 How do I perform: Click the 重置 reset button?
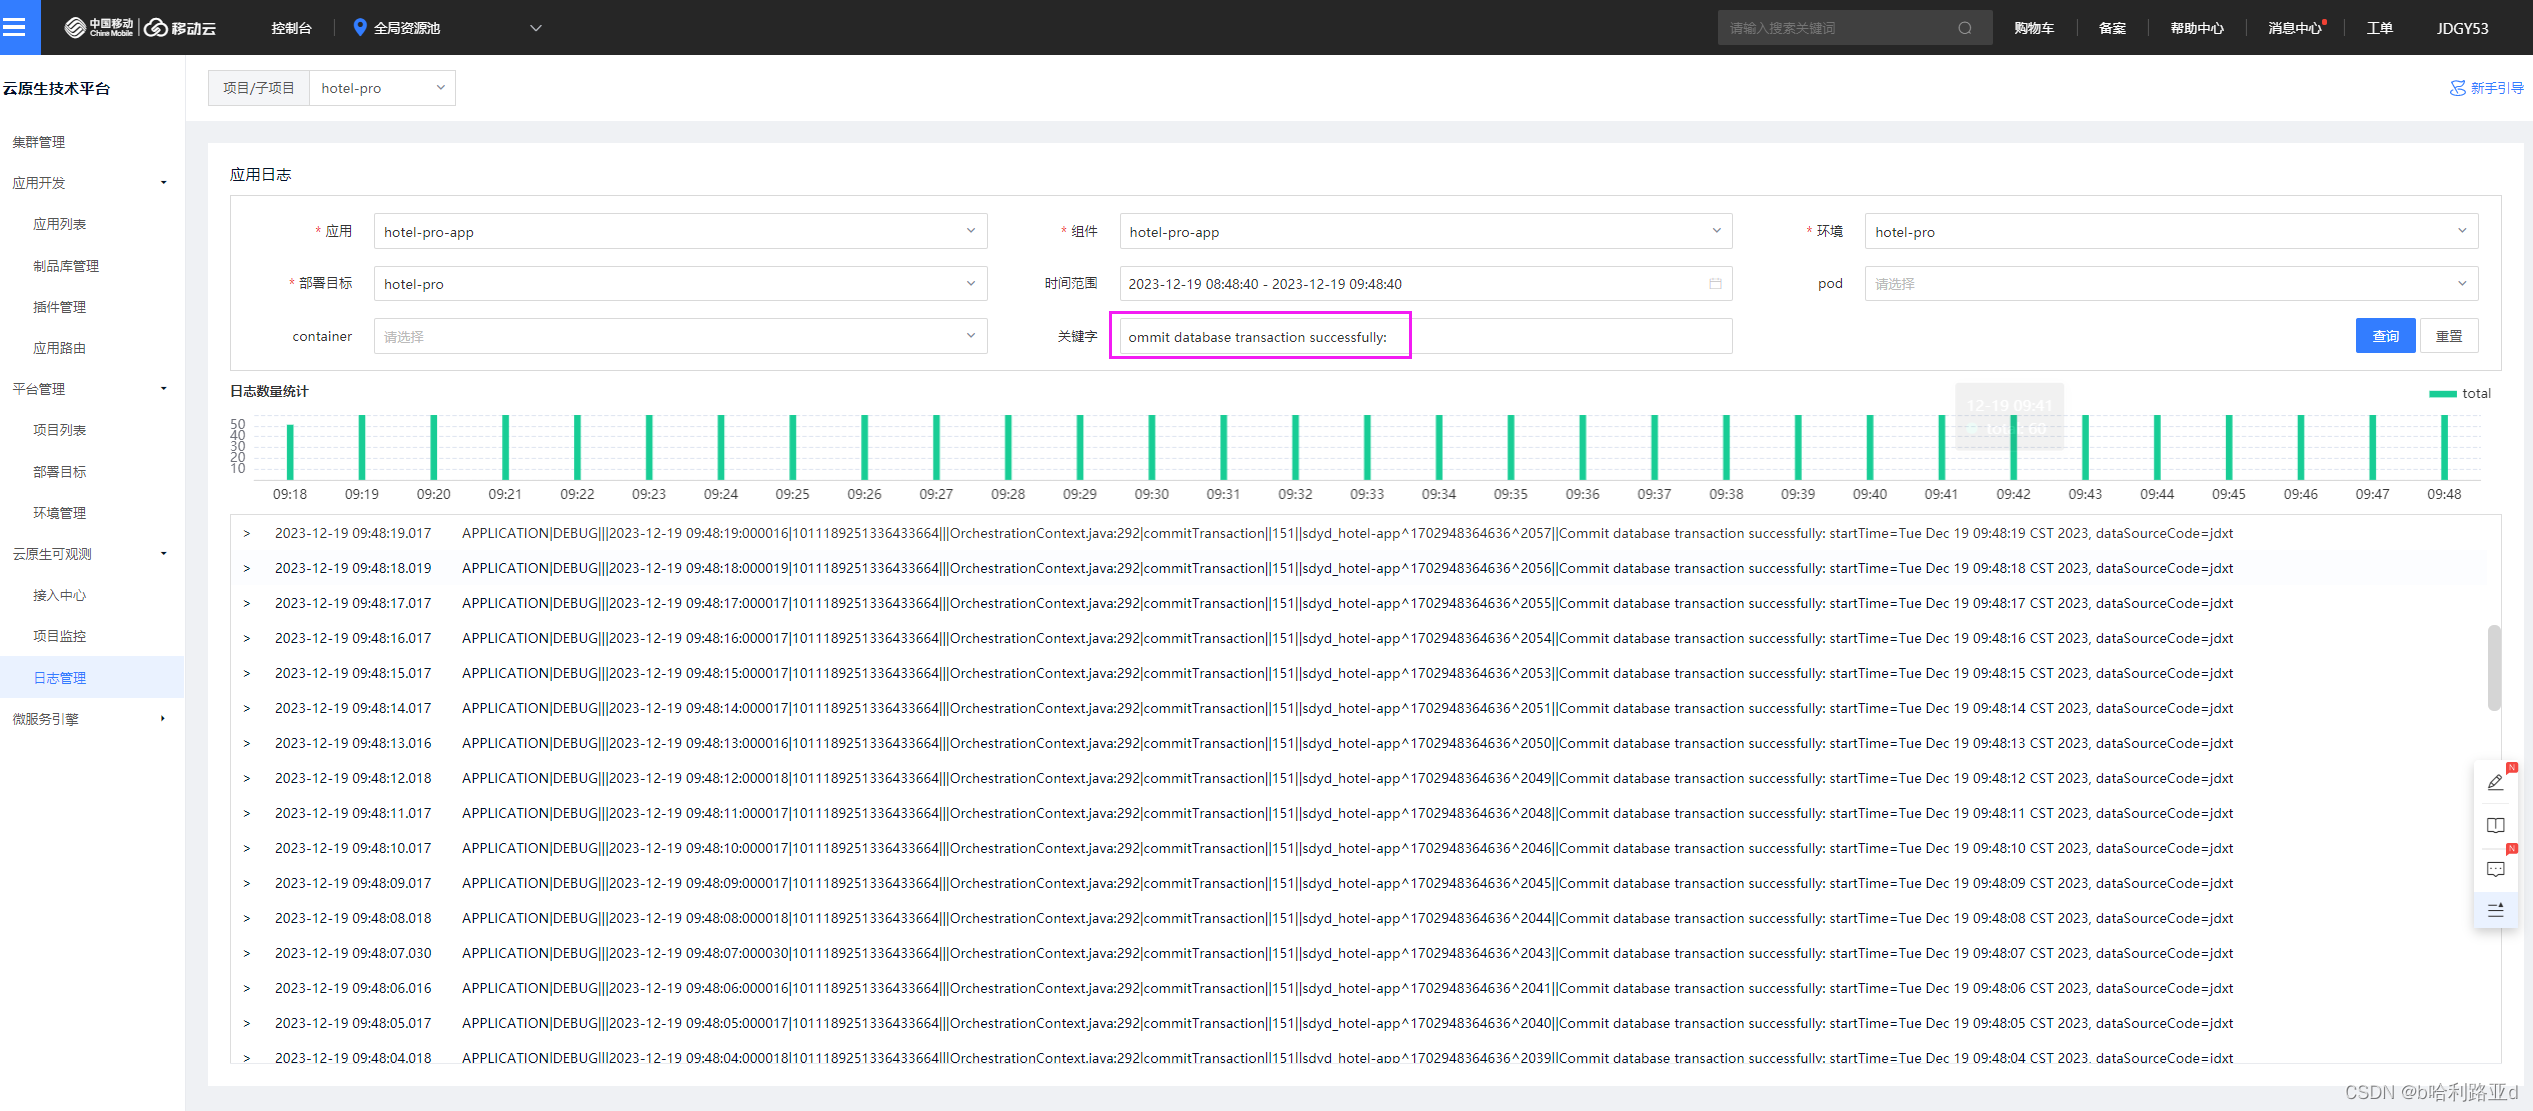point(2448,336)
